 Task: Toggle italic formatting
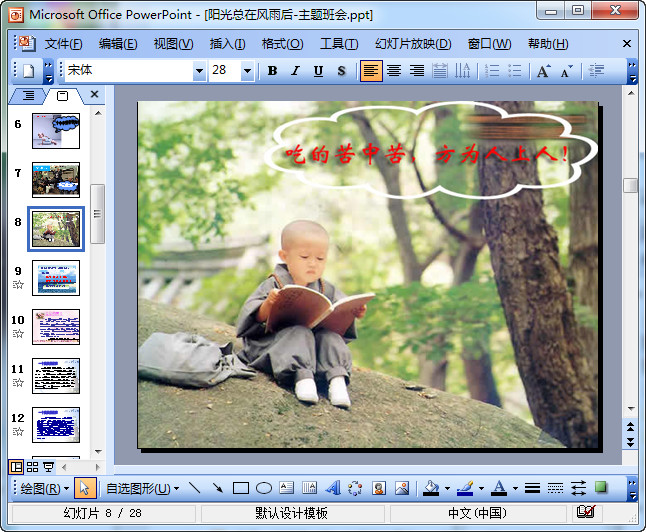click(295, 71)
